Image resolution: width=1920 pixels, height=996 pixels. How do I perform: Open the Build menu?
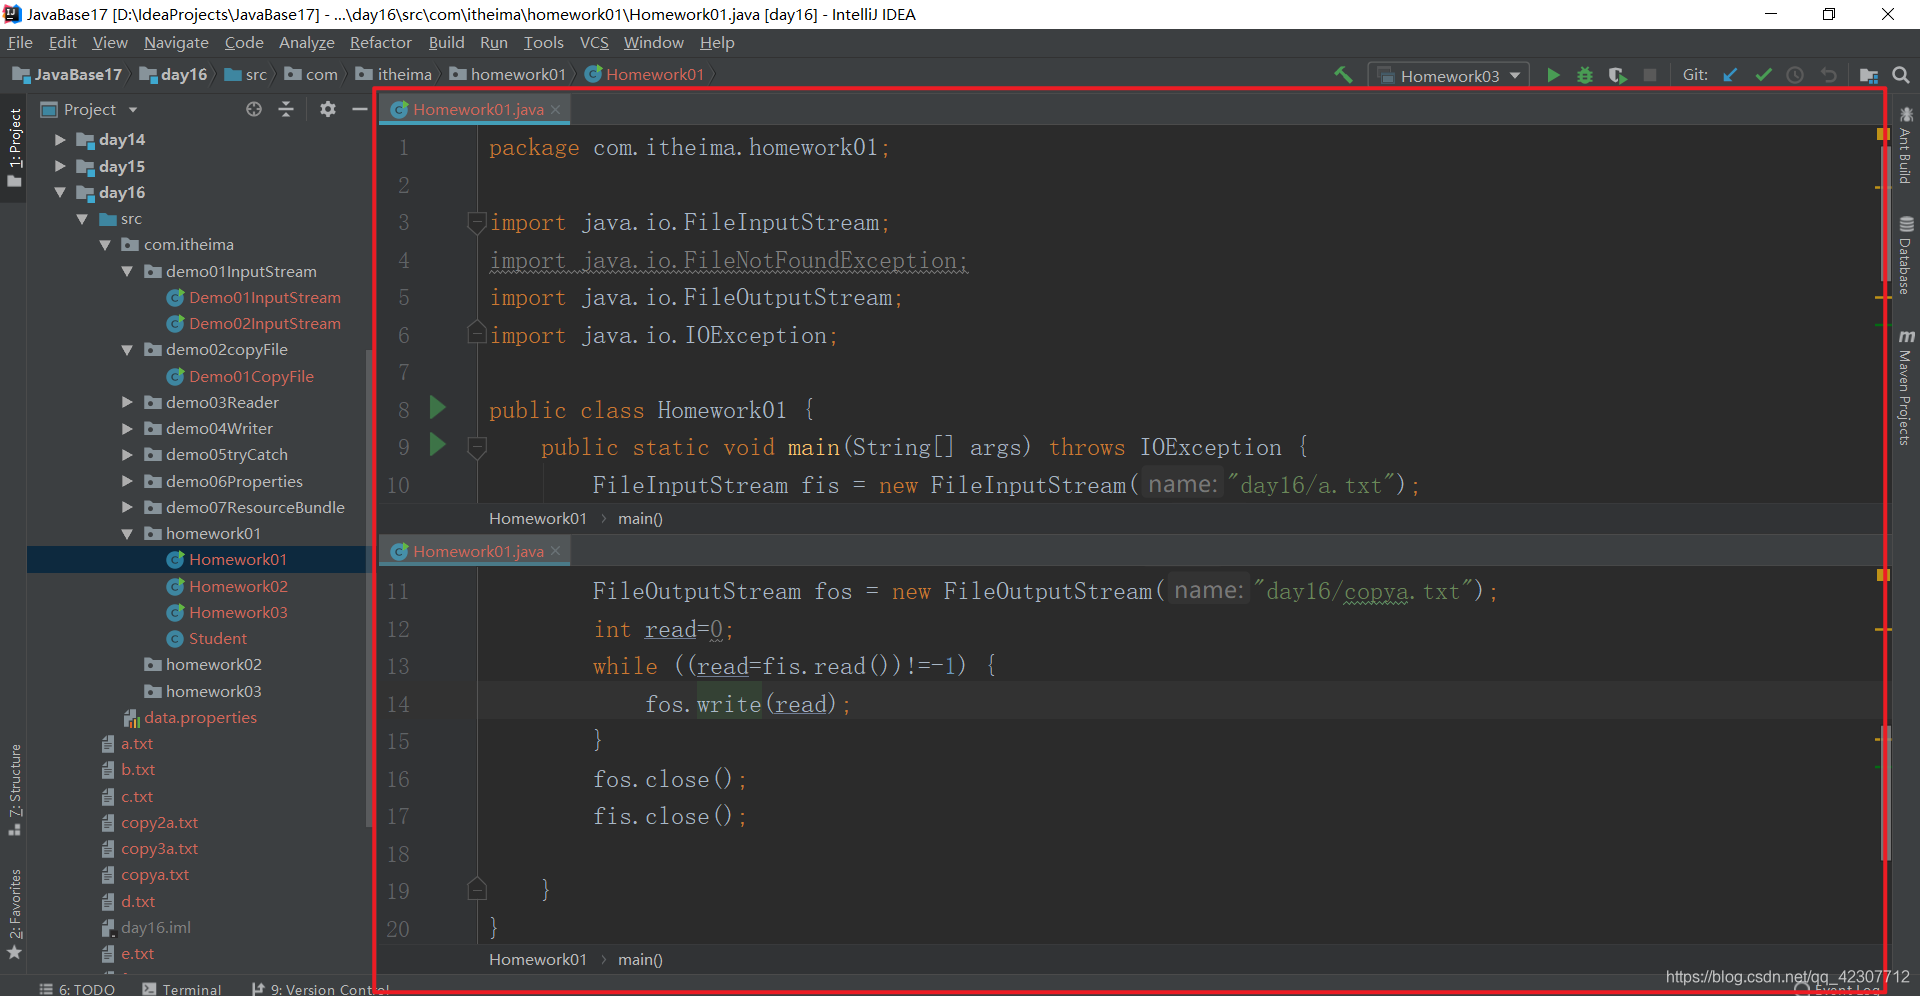[446, 42]
